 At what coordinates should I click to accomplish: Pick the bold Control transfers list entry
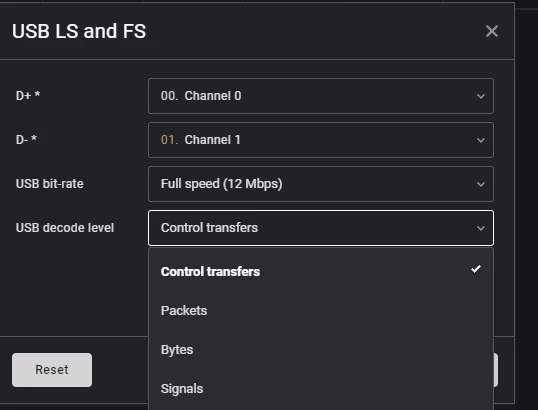coord(321,271)
